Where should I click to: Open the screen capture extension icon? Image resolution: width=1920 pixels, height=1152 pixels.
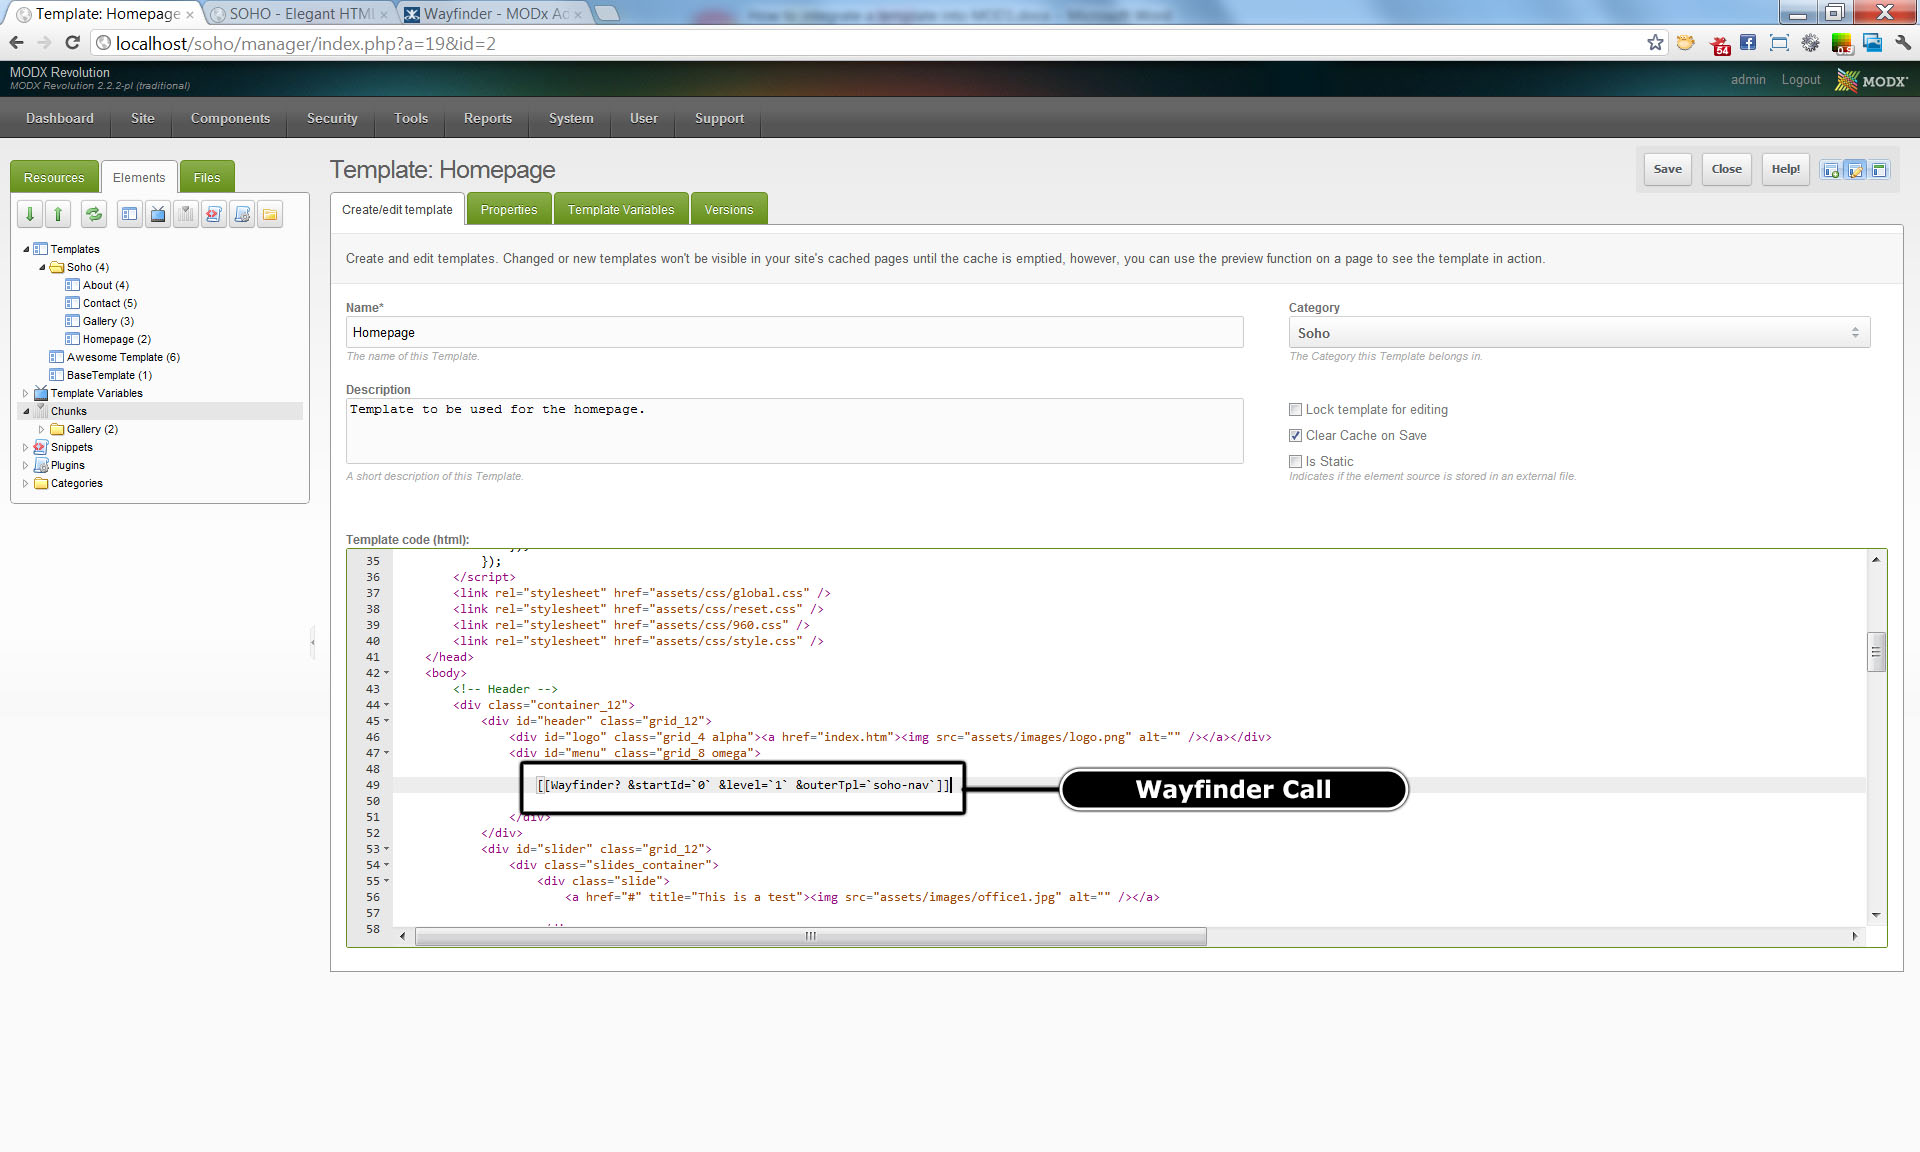(1779, 43)
